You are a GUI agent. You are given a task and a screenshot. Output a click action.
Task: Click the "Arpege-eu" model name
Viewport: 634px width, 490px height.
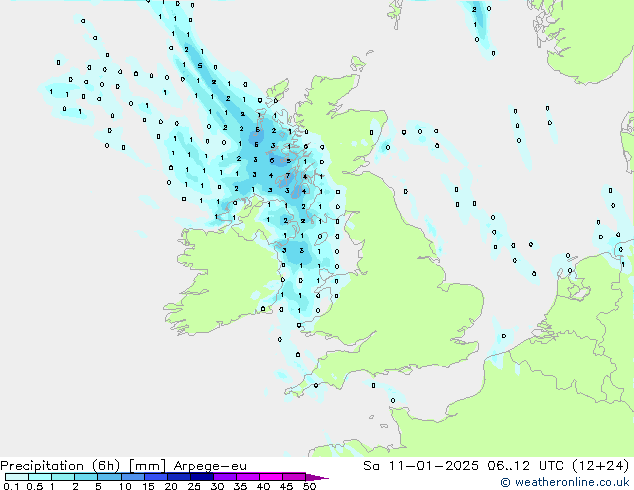(x=210, y=466)
